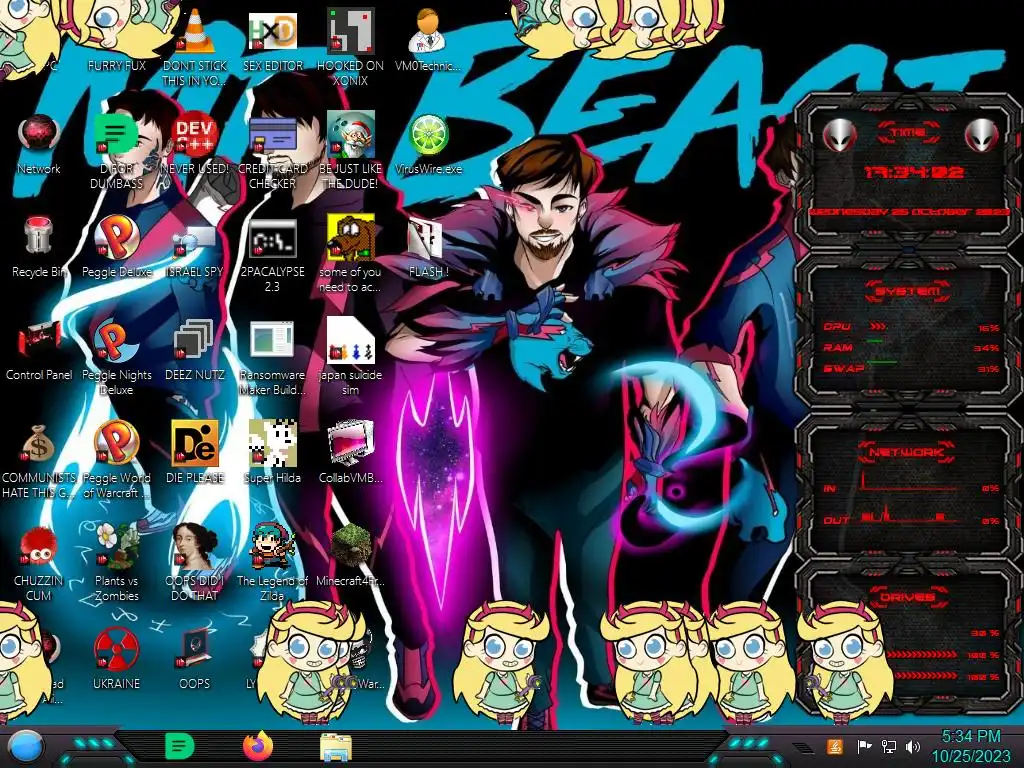Launch the CHUZZIN CUM red fuzzball icon
The height and width of the screenshot is (768, 1024).
[39, 546]
